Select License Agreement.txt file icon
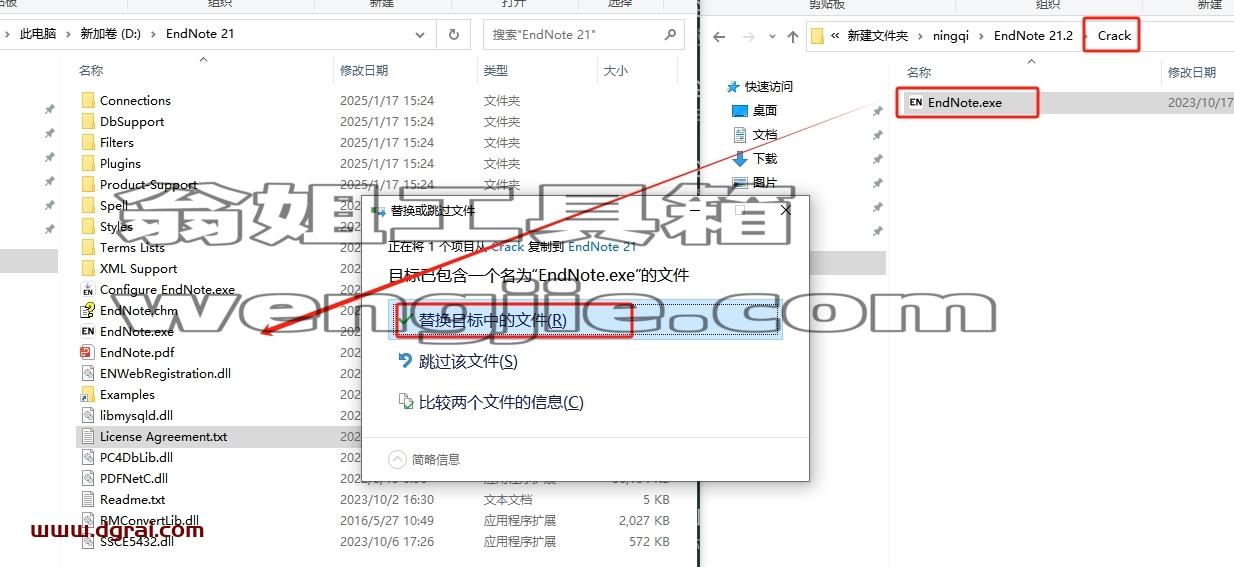This screenshot has width=1234, height=567. click(88, 436)
